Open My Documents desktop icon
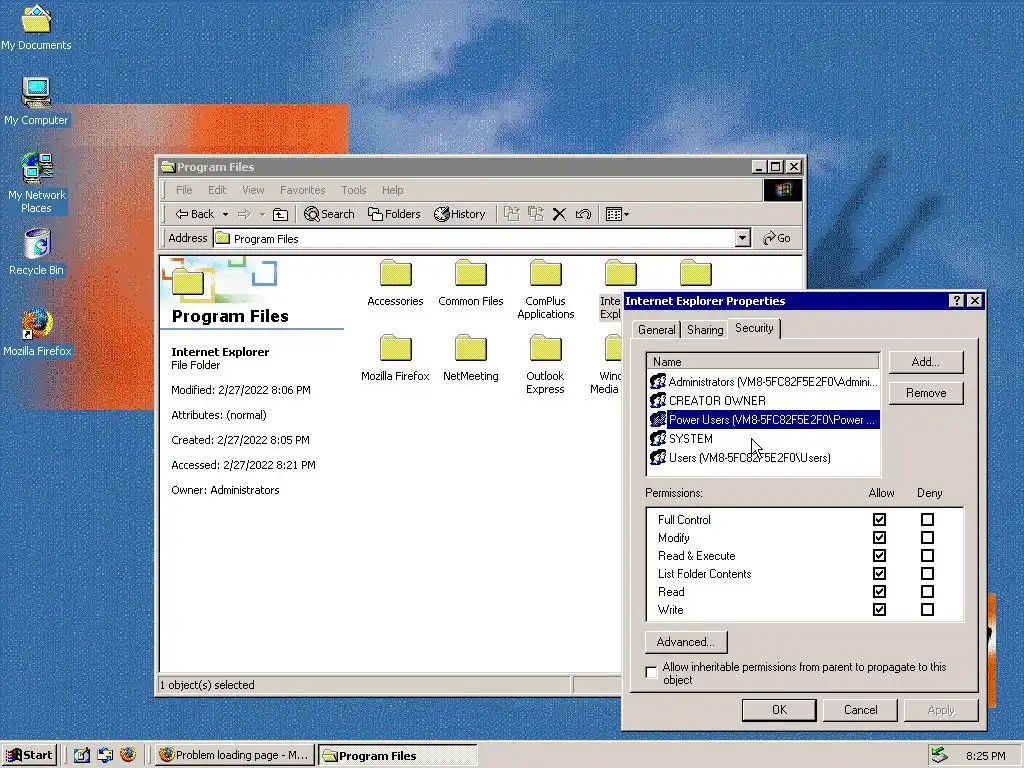This screenshot has width=1024, height=768. click(x=36, y=27)
